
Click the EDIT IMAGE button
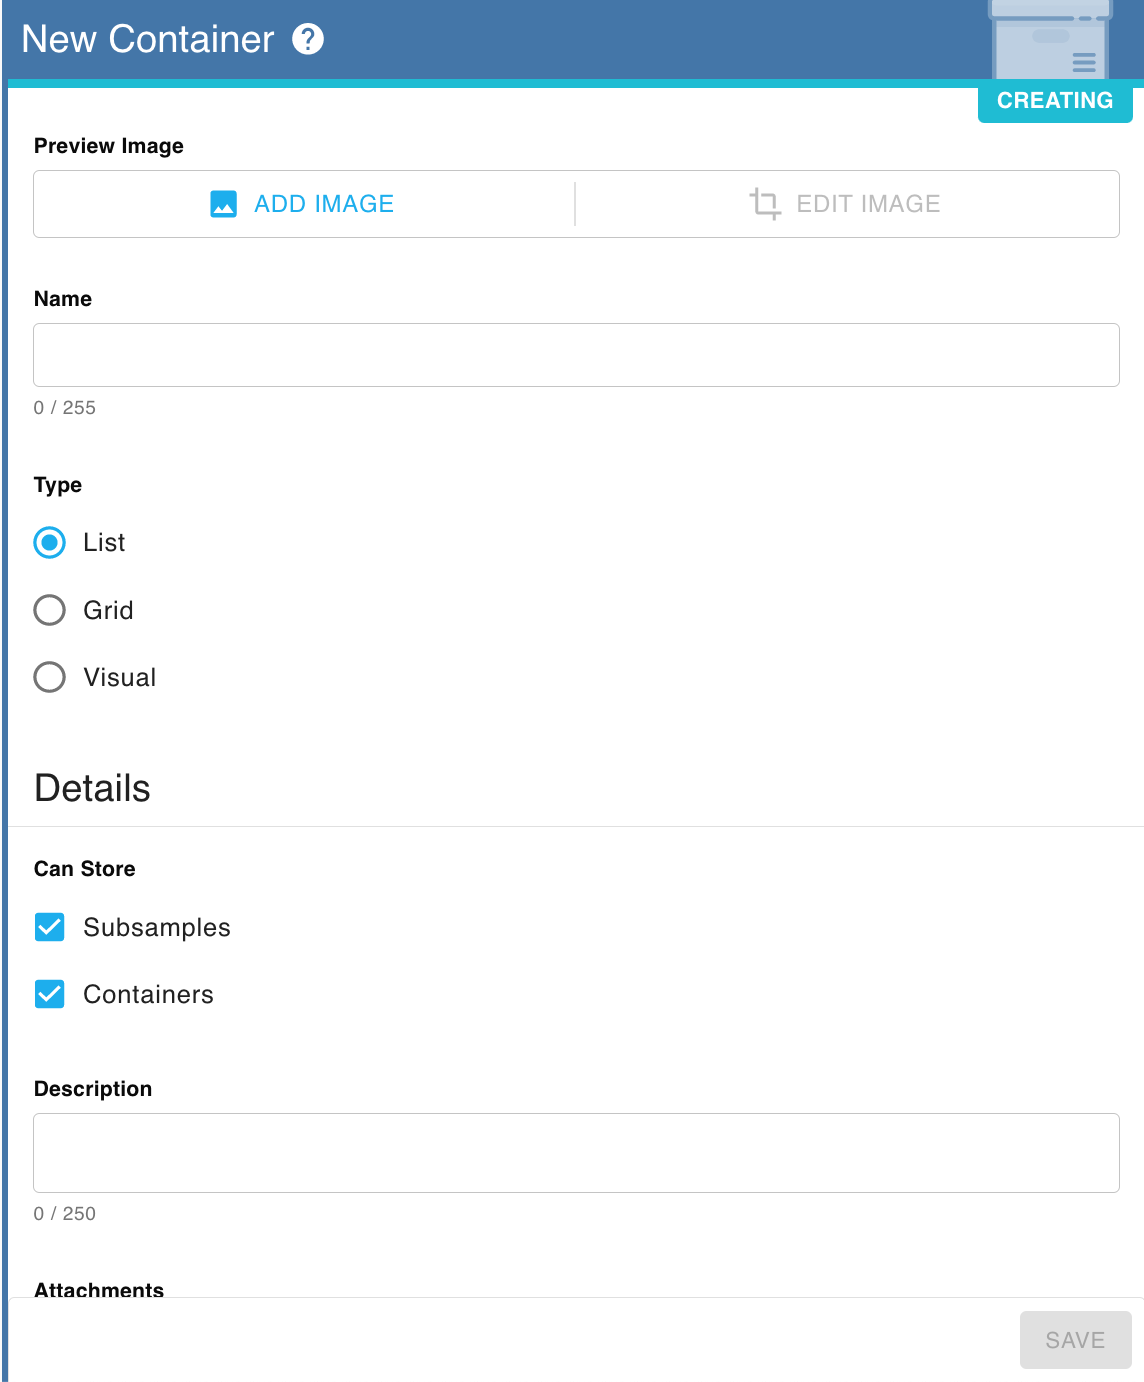click(x=847, y=204)
